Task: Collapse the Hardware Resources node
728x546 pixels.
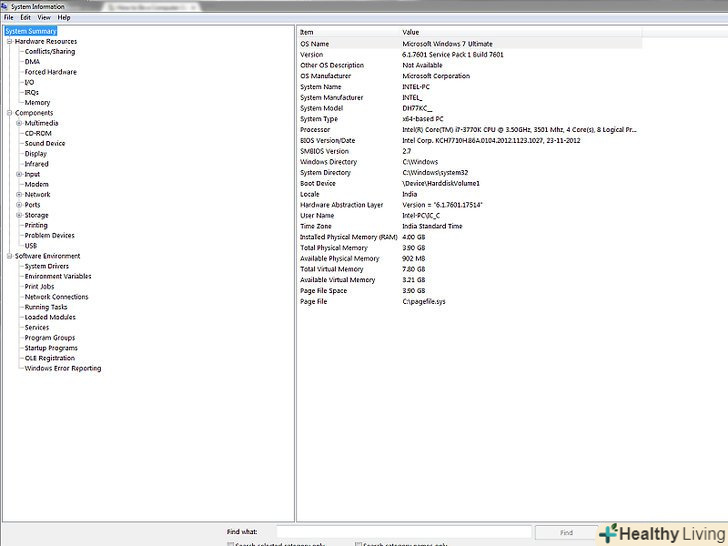Action: click(x=9, y=41)
